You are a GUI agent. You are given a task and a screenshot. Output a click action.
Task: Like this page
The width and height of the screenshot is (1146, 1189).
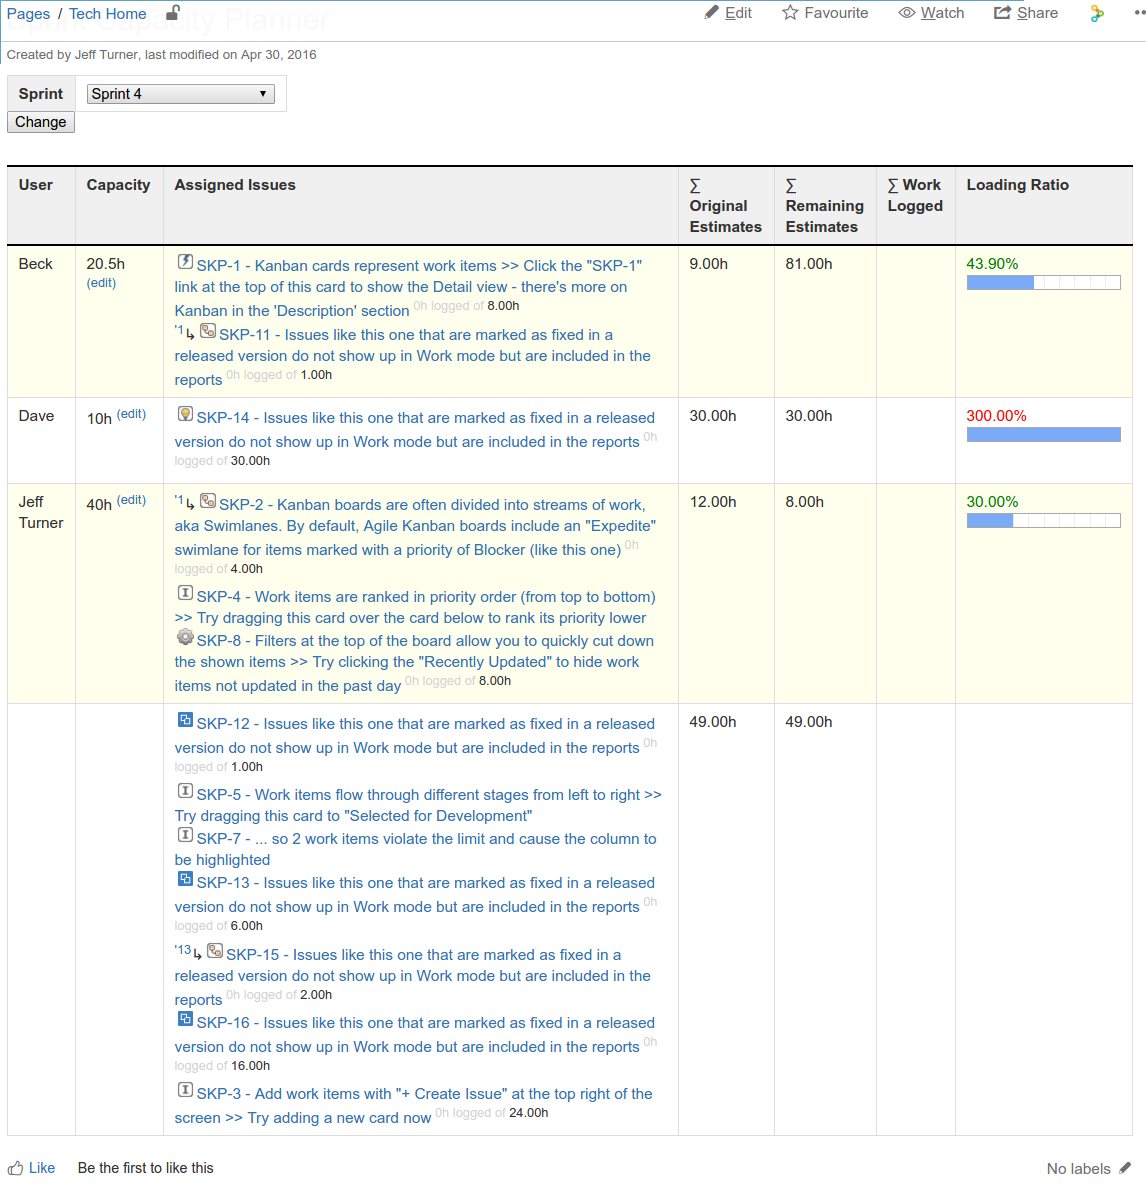point(32,1168)
